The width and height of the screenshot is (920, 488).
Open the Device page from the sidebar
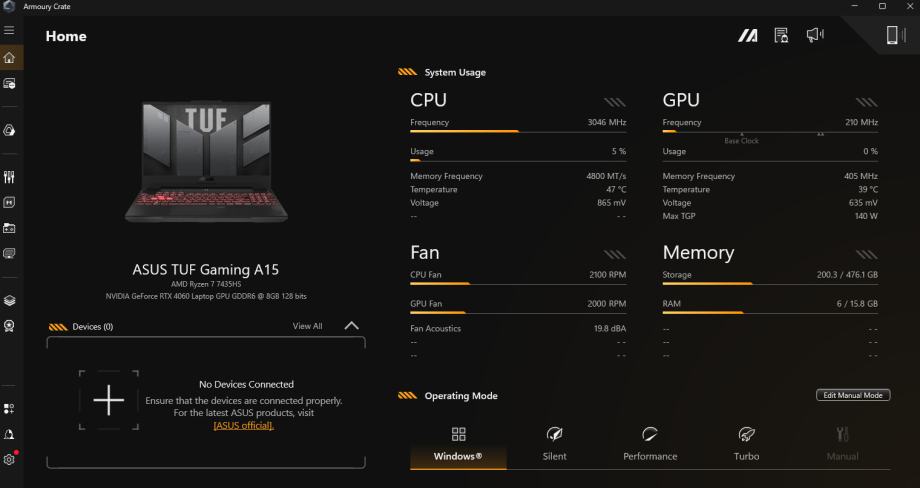click(x=9, y=84)
